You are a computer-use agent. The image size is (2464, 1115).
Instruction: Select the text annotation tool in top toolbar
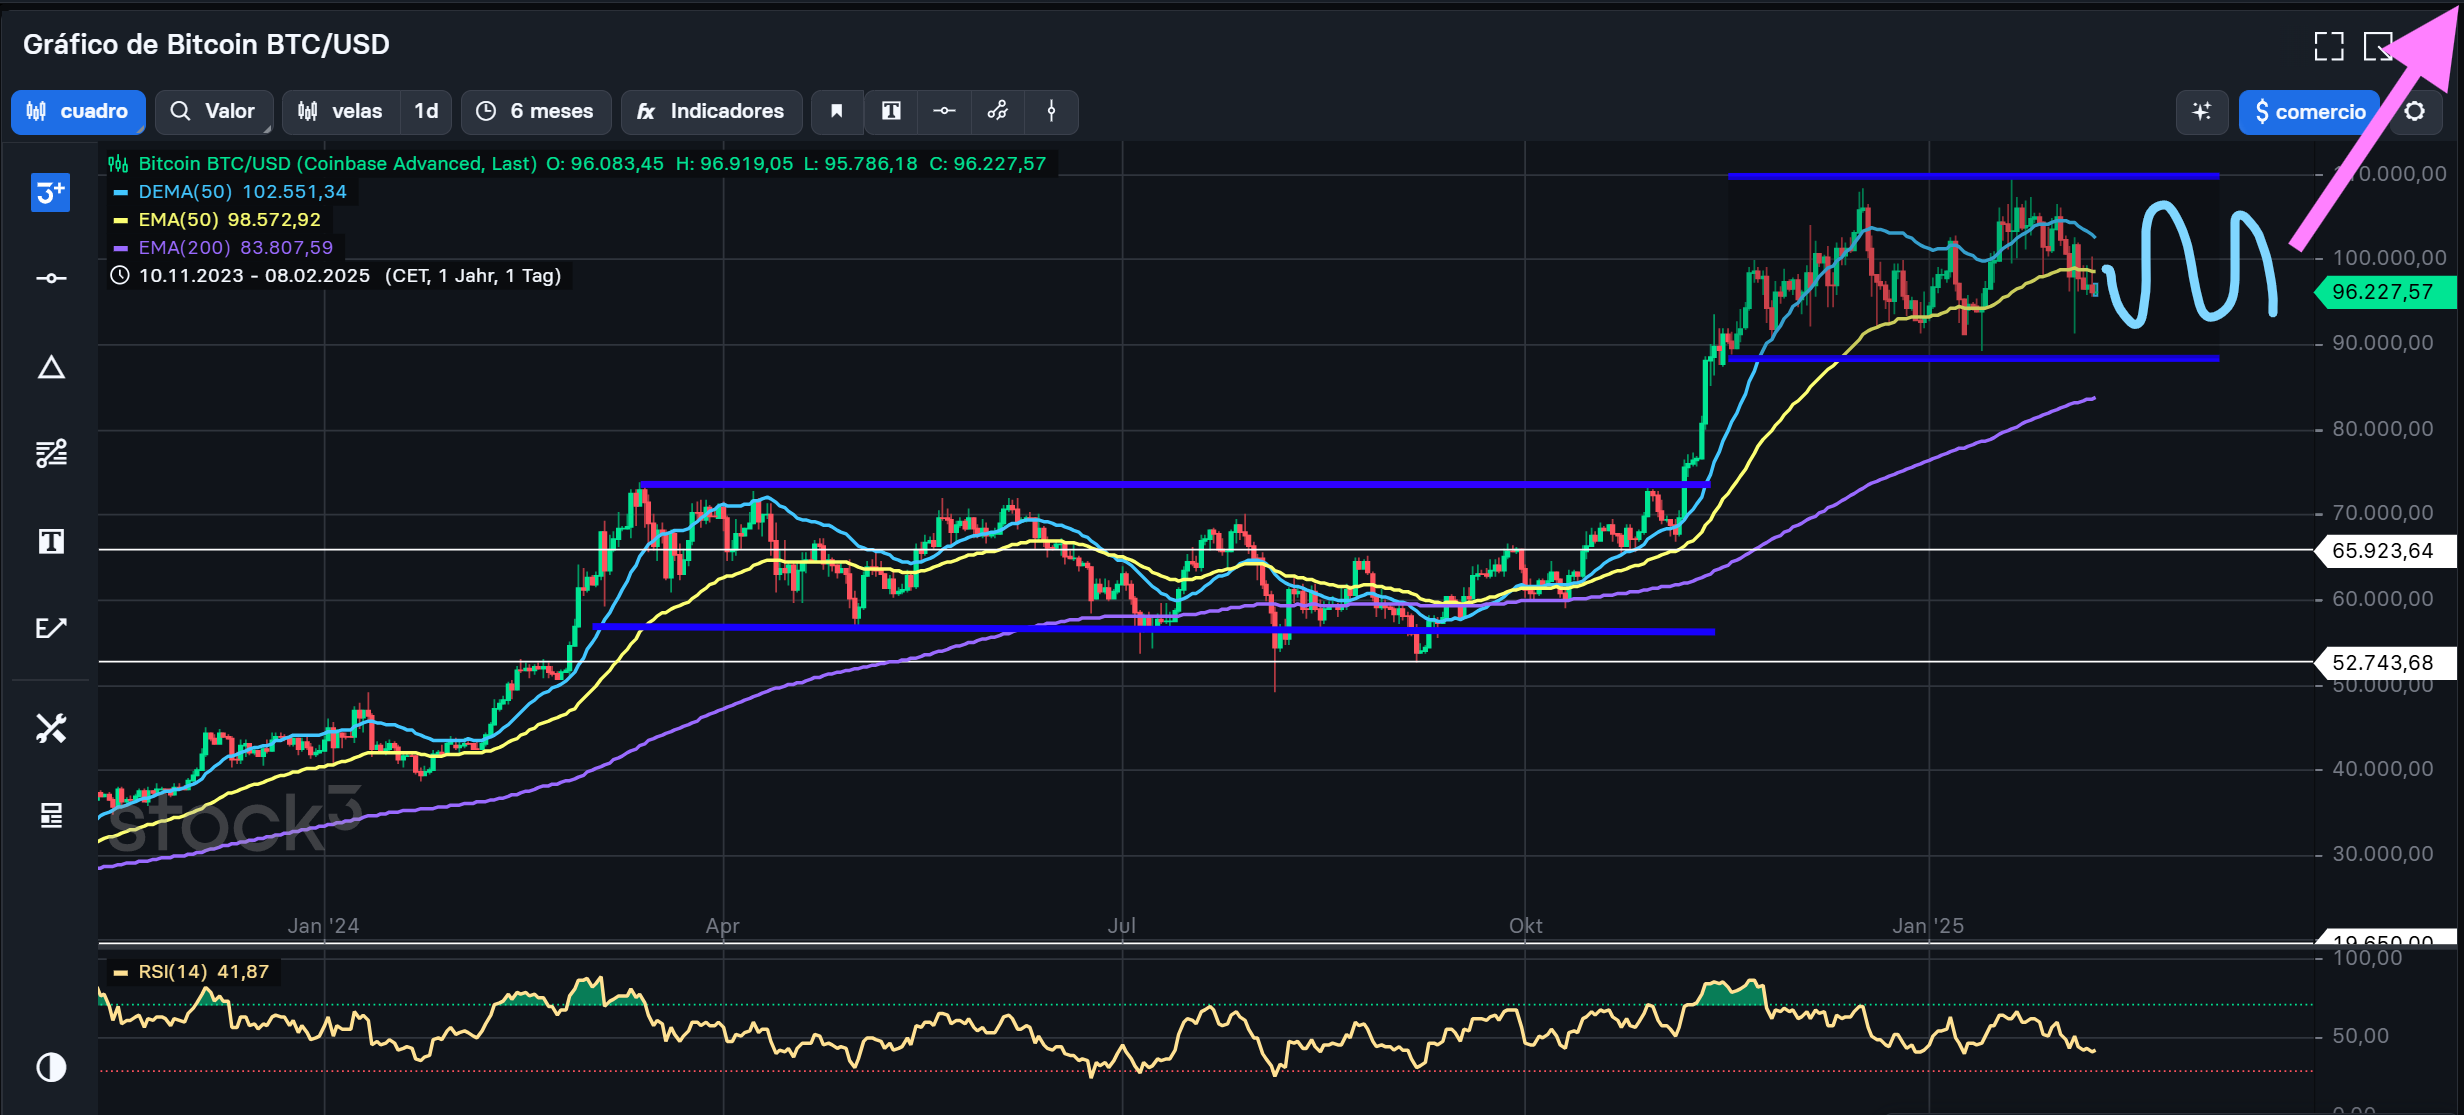tap(891, 111)
